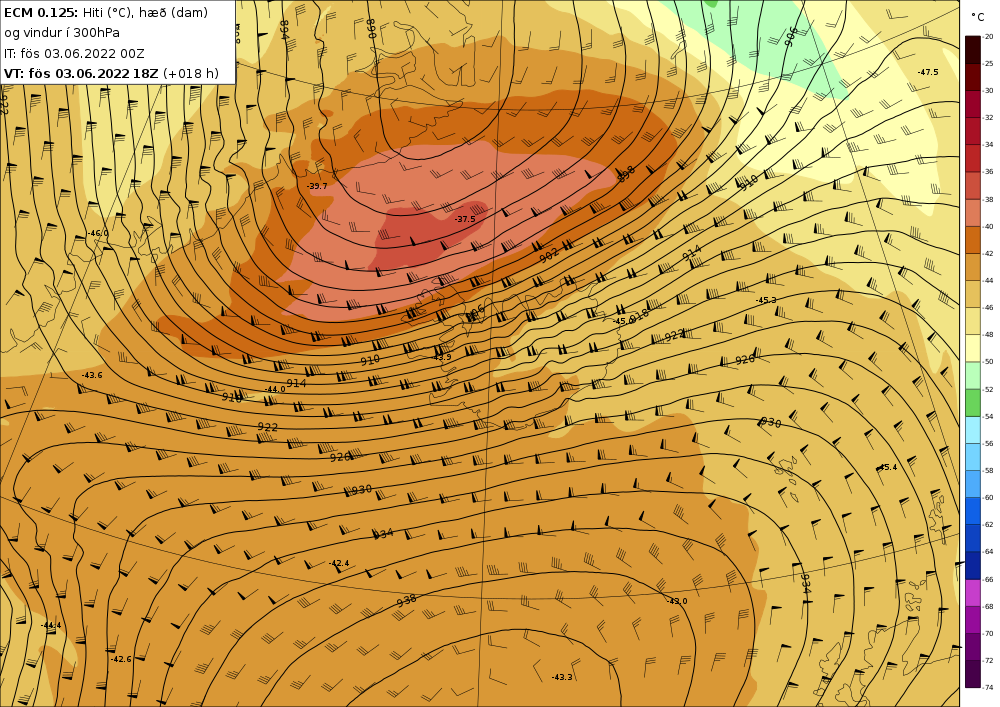
Task: Click the -43.6 temperature label on the map
Action: pyautogui.click(x=92, y=375)
